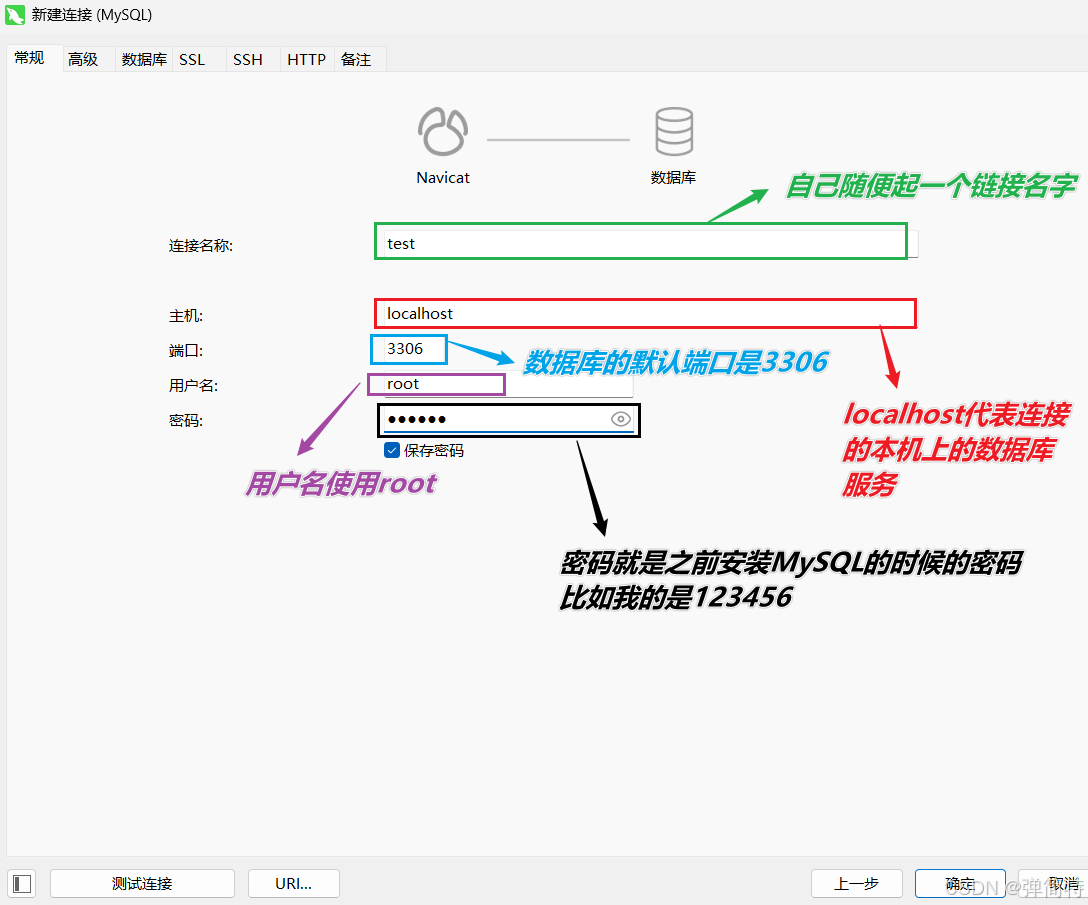Toggle the side panel icon at bottom left
This screenshot has width=1088, height=905.
pyautogui.click(x=22, y=883)
